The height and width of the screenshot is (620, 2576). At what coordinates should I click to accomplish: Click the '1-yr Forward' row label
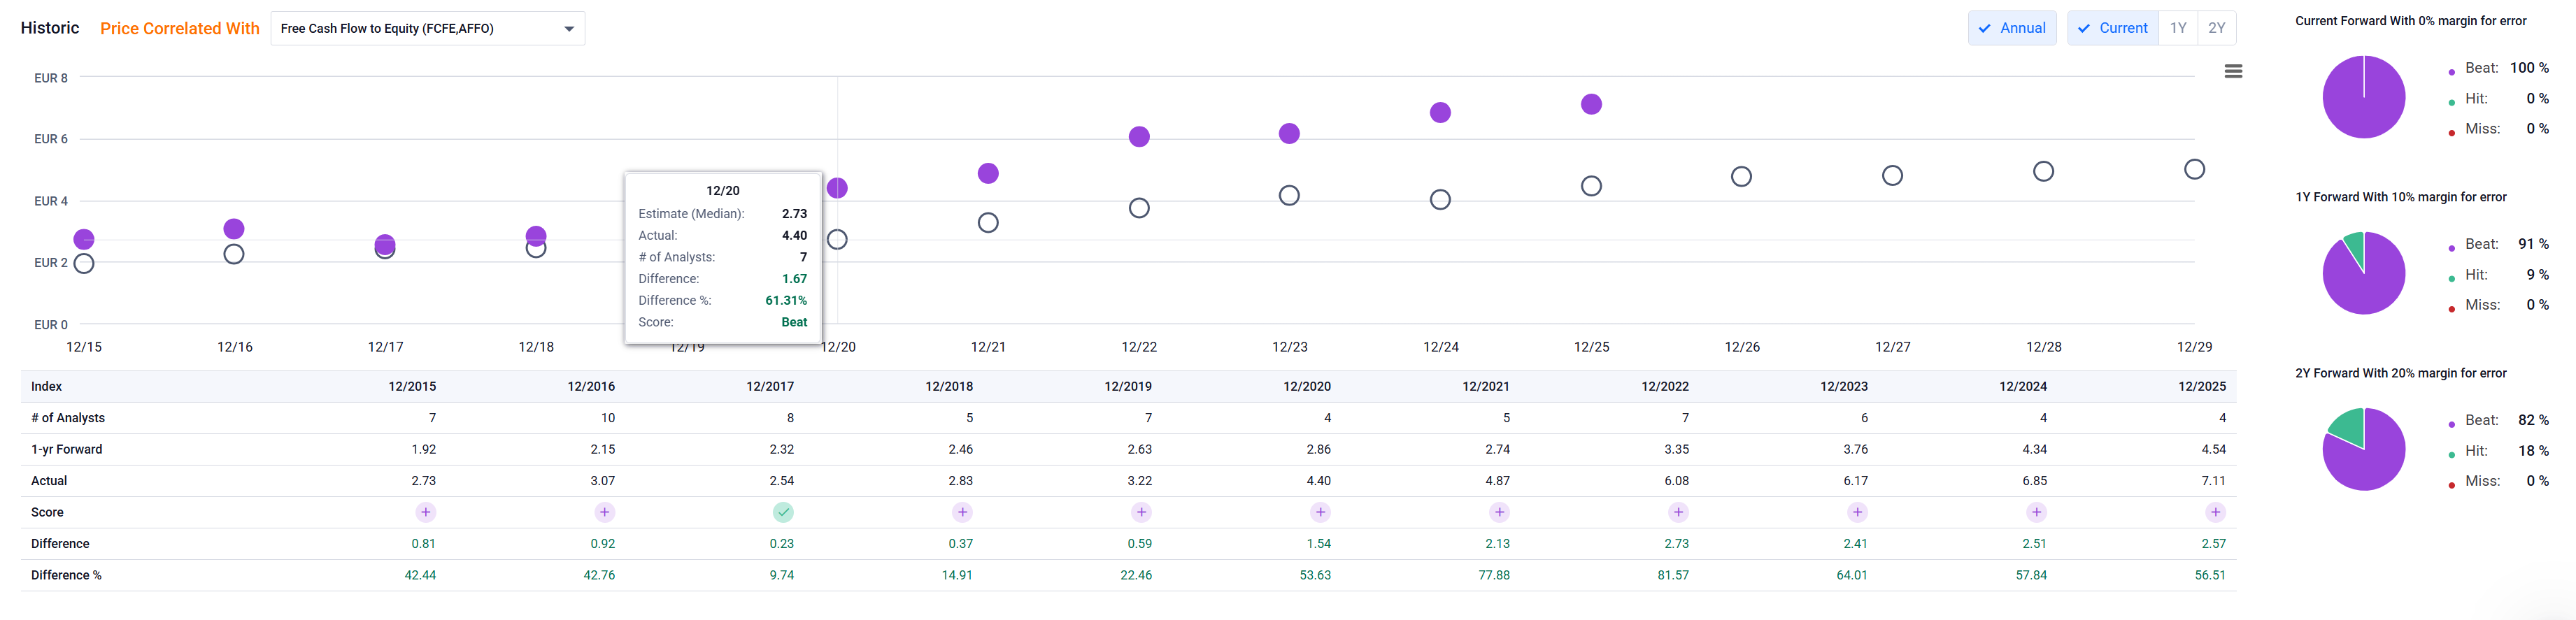[67, 449]
